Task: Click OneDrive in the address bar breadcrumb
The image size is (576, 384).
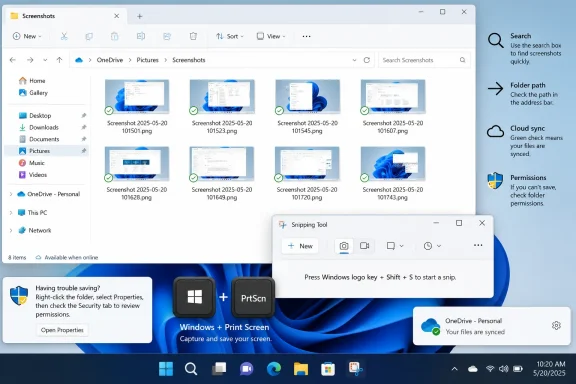Action: click(109, 60)
